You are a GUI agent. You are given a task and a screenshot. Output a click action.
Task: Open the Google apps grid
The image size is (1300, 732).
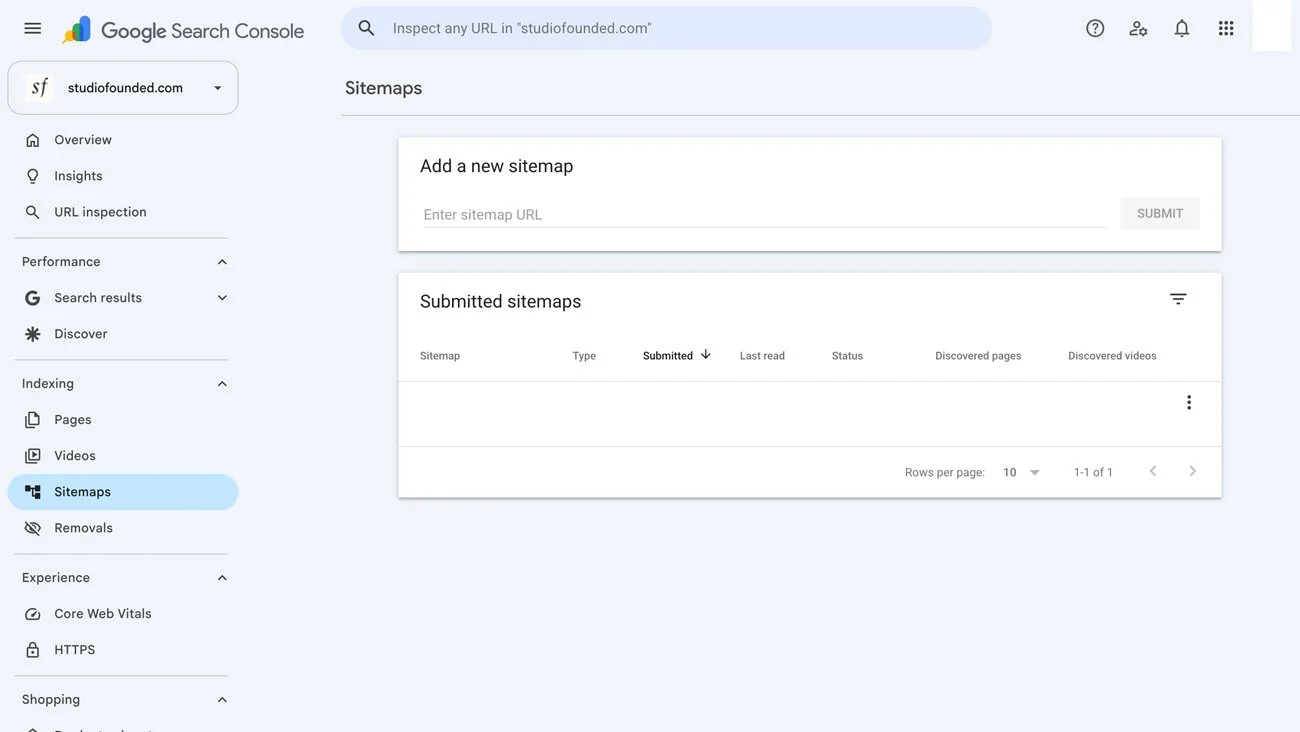1226,28
